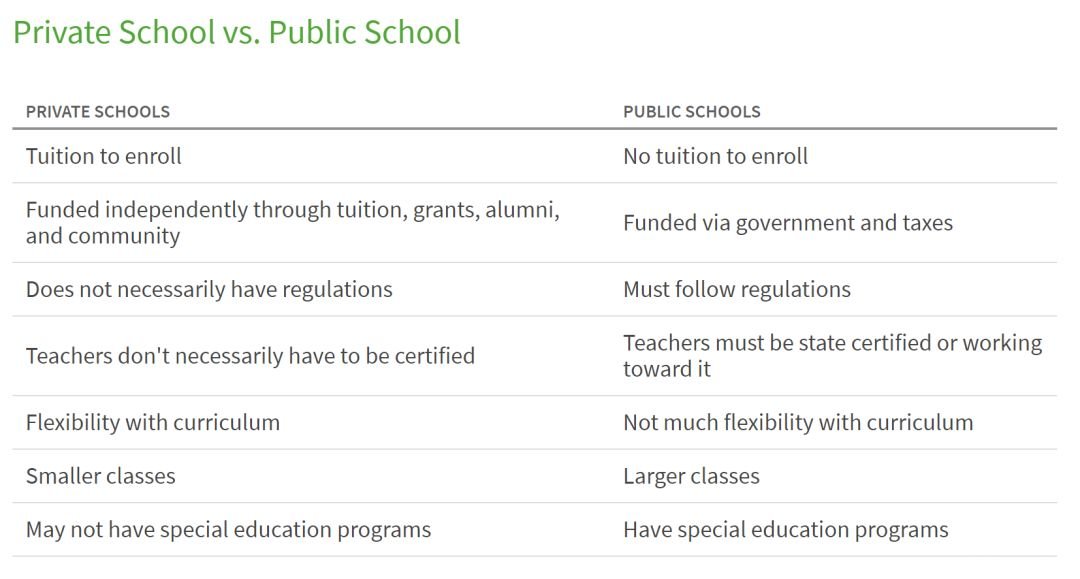Select 'May not have special education programs'
This screenshot has width=1080, height=579.
(229, 529)
